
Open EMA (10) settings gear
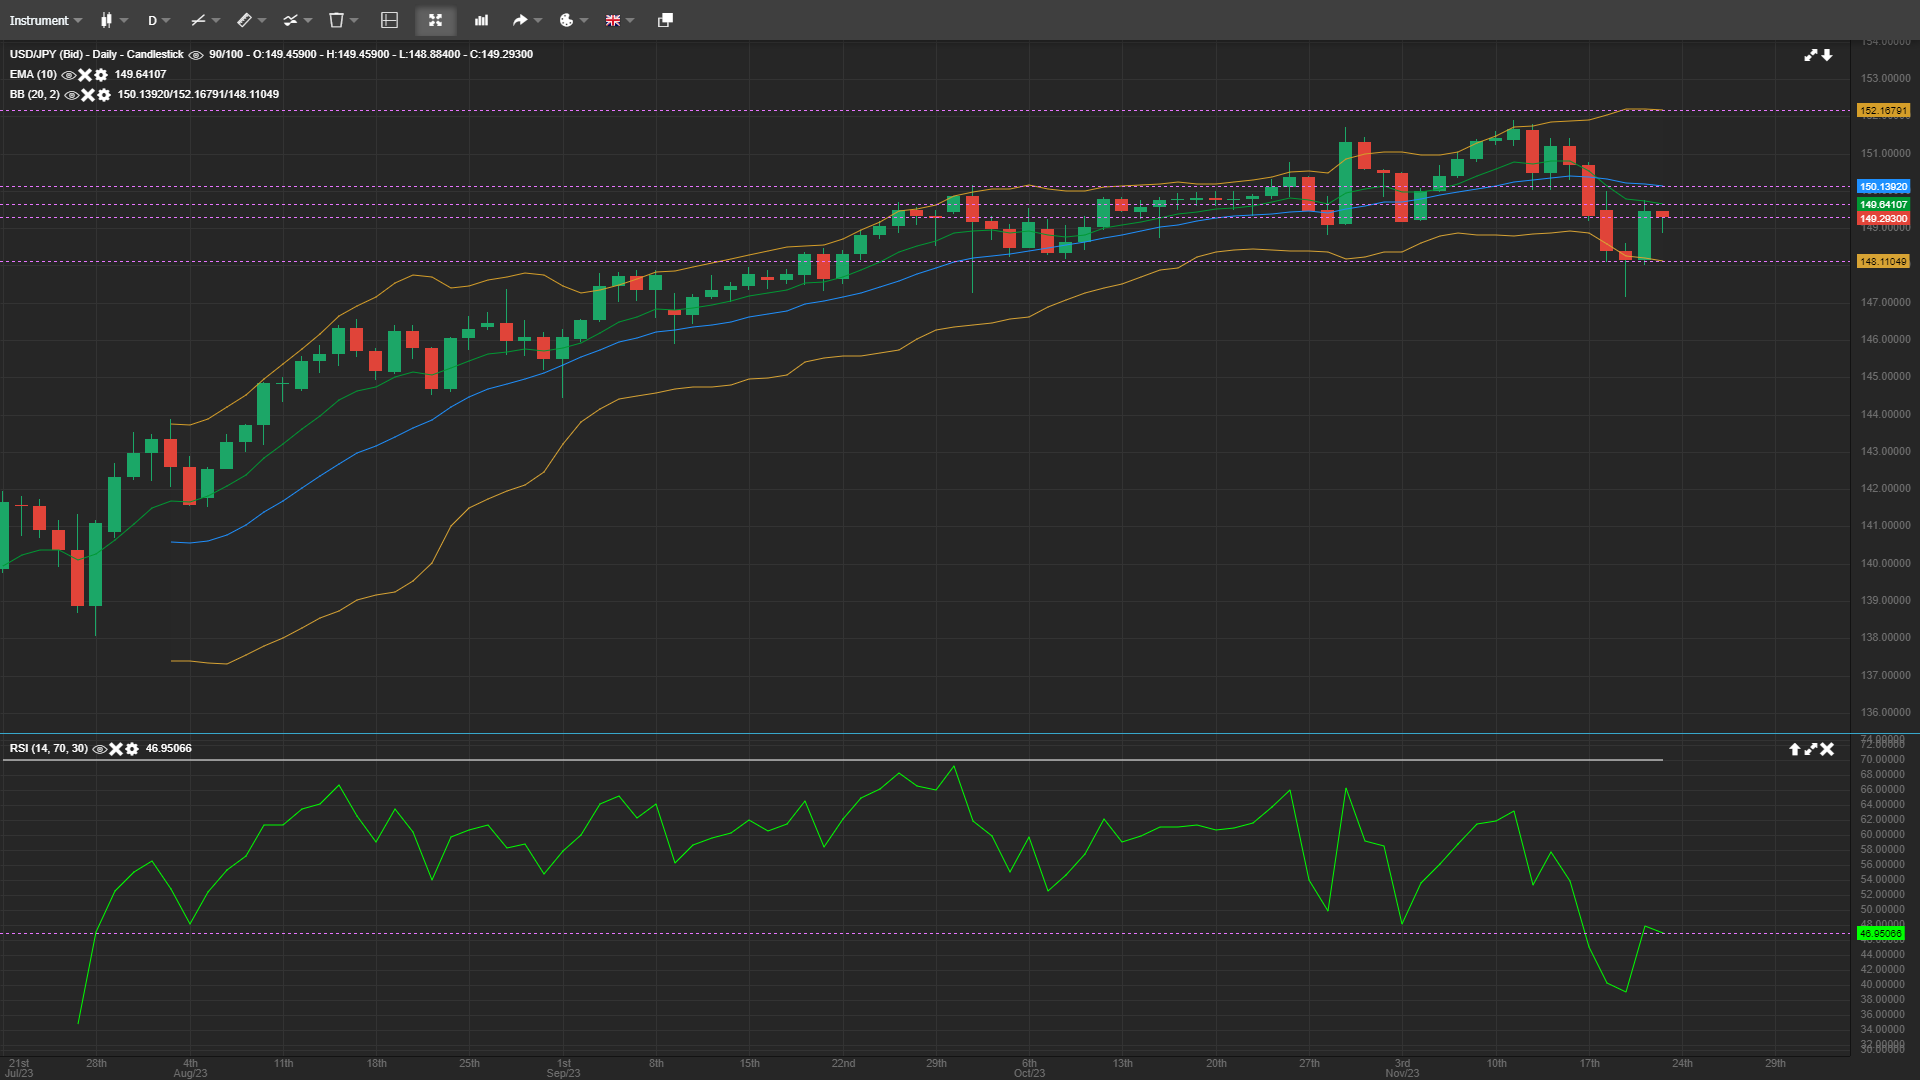pyautogui.click(x=100, y=75)
